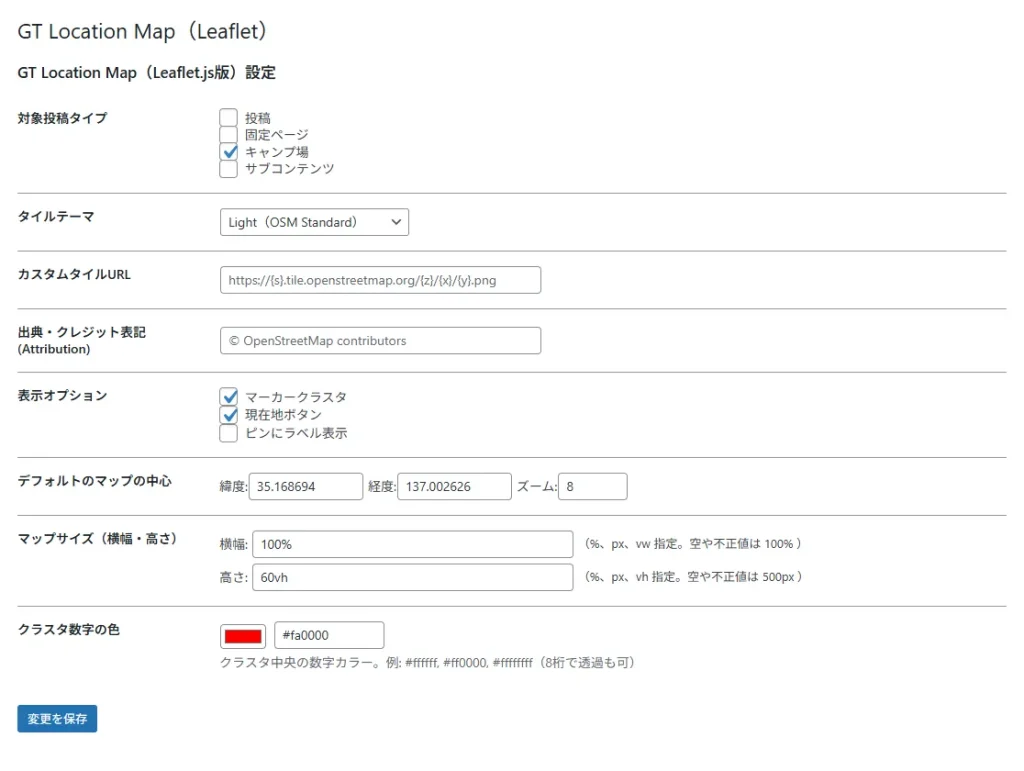Image resolution: width=1024 pixels, height=771 pixels.
Task: Click the 横幅 map width field
Action: click(x=413, y=544)
